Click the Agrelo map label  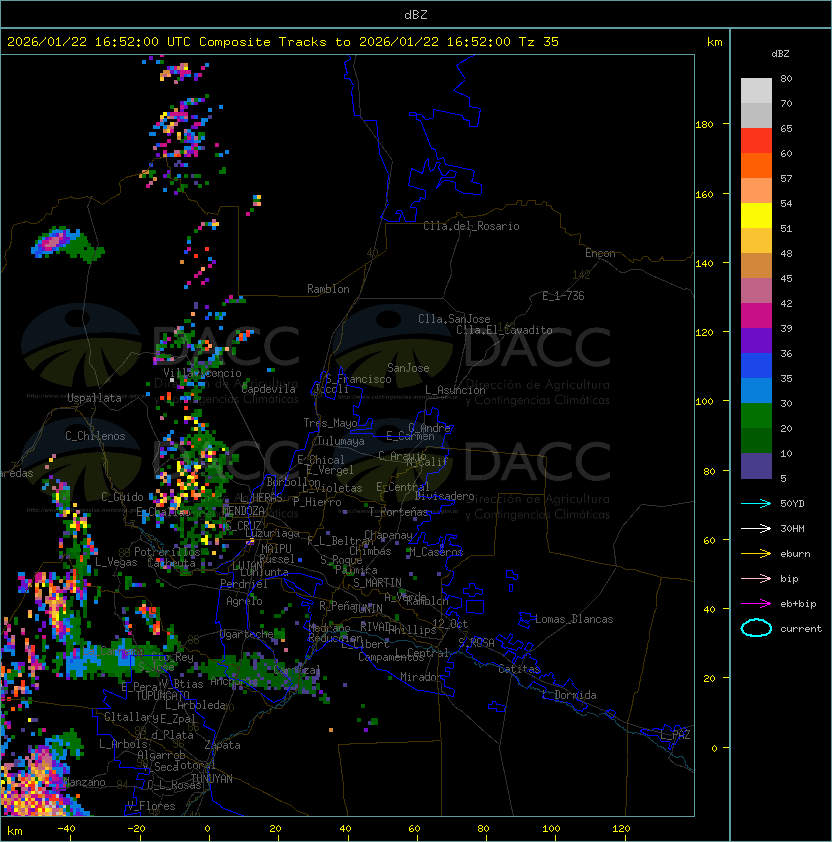point(244,601)
